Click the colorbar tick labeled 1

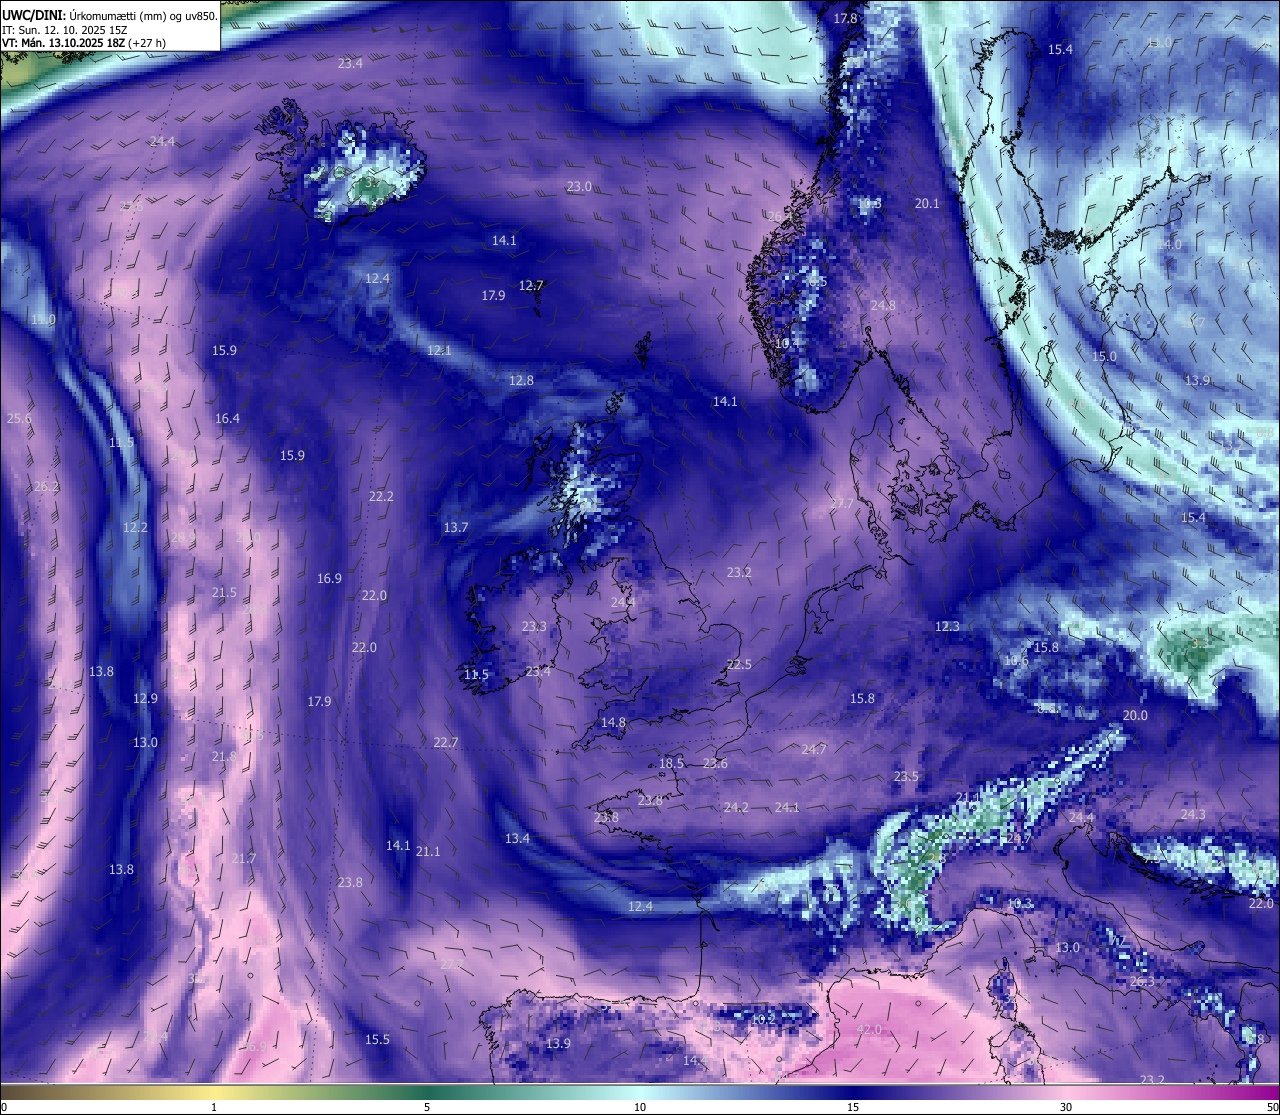(214, 1107)
